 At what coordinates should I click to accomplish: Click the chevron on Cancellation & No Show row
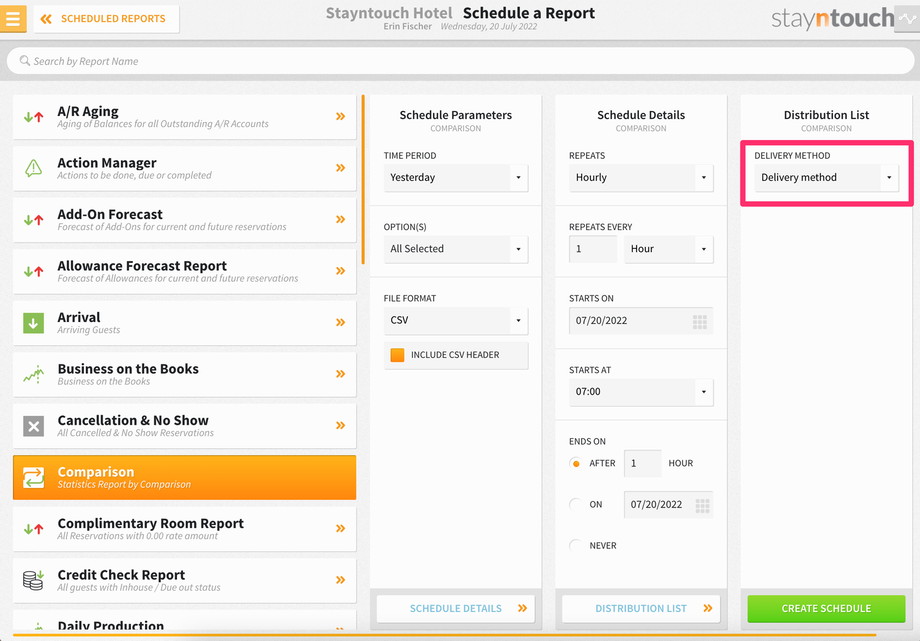point(340,426)
